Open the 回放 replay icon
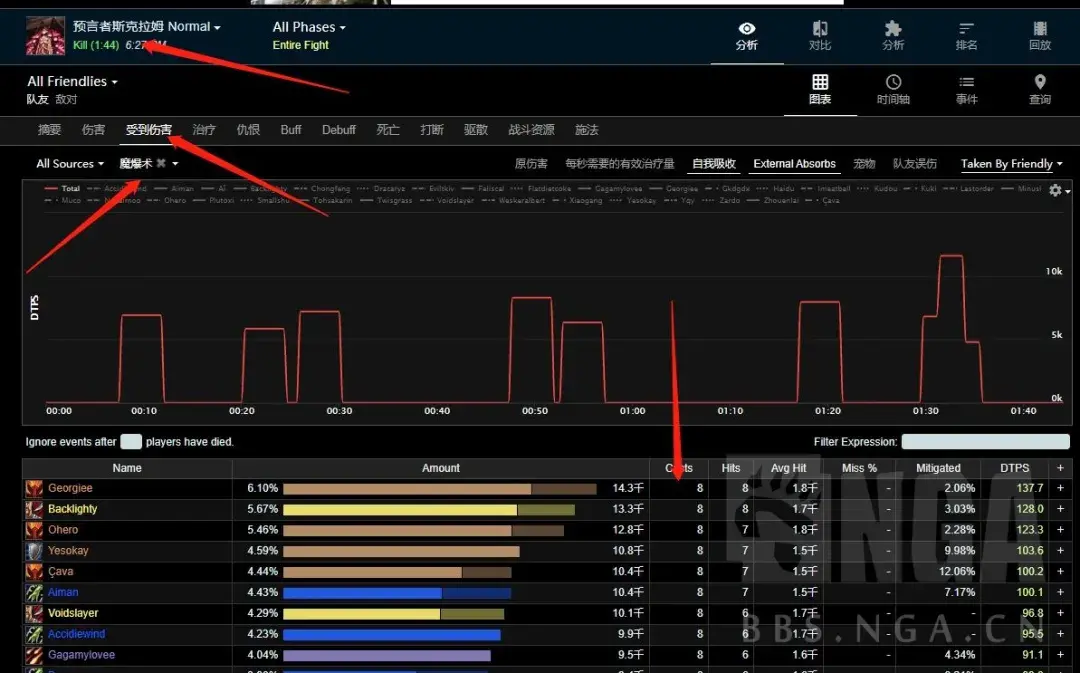 (1039, 30)
